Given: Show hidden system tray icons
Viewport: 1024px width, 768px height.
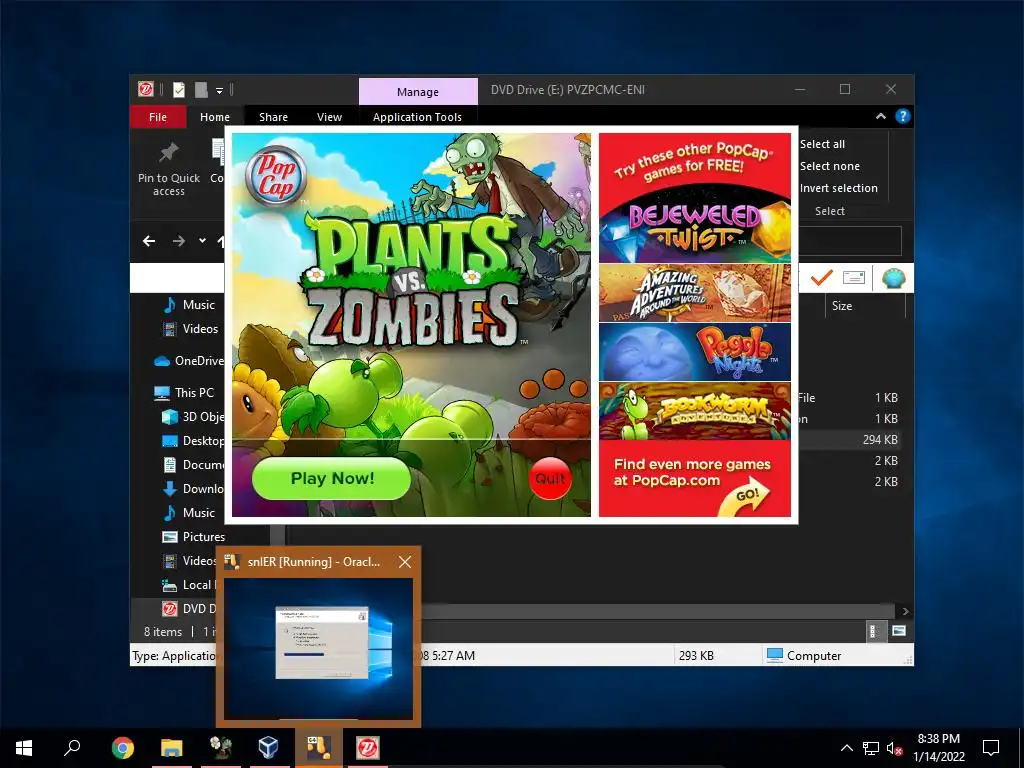Looking at the screenshot, I should point(846,748).
